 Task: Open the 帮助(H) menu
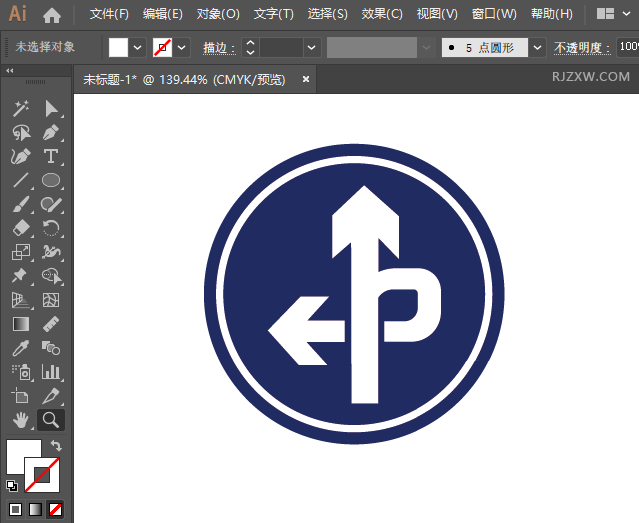(551, 14)
